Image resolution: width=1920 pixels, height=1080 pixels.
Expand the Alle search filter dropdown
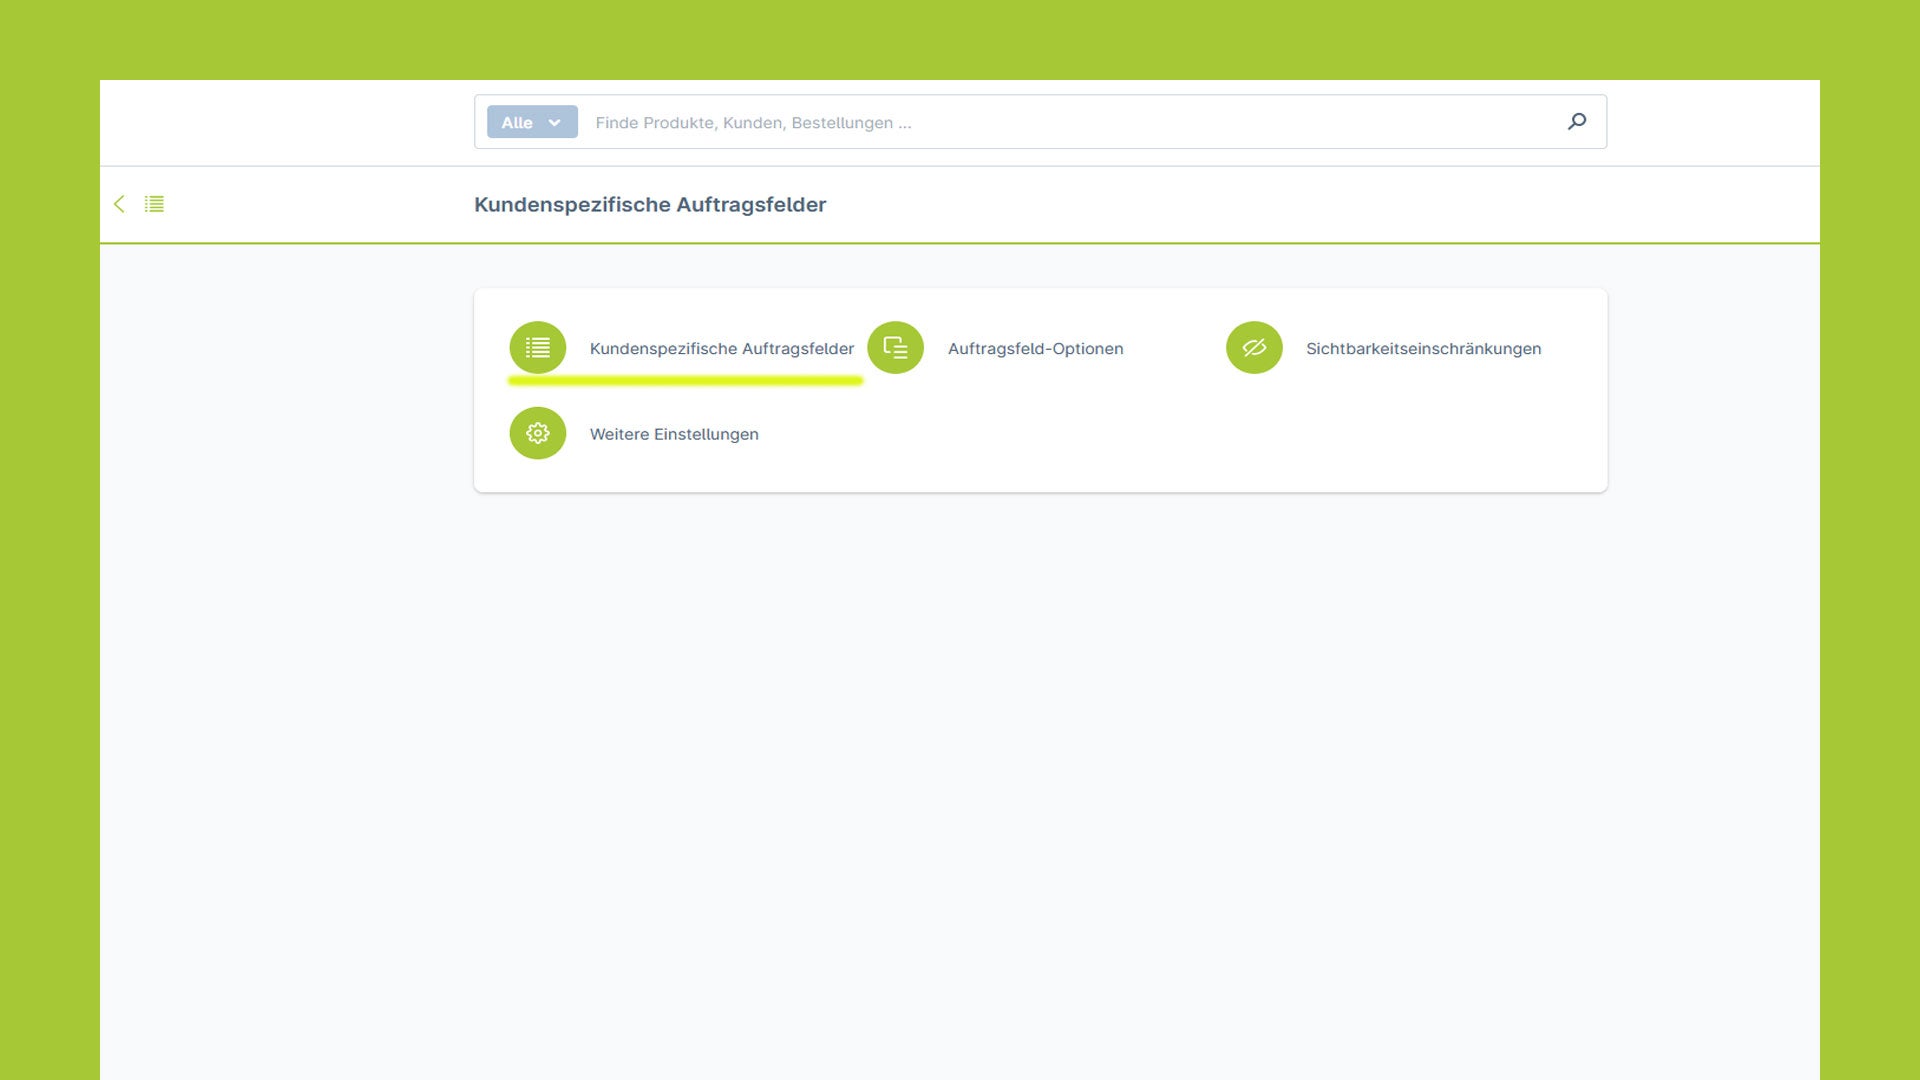pyautogui.click(x=532, y=122)
